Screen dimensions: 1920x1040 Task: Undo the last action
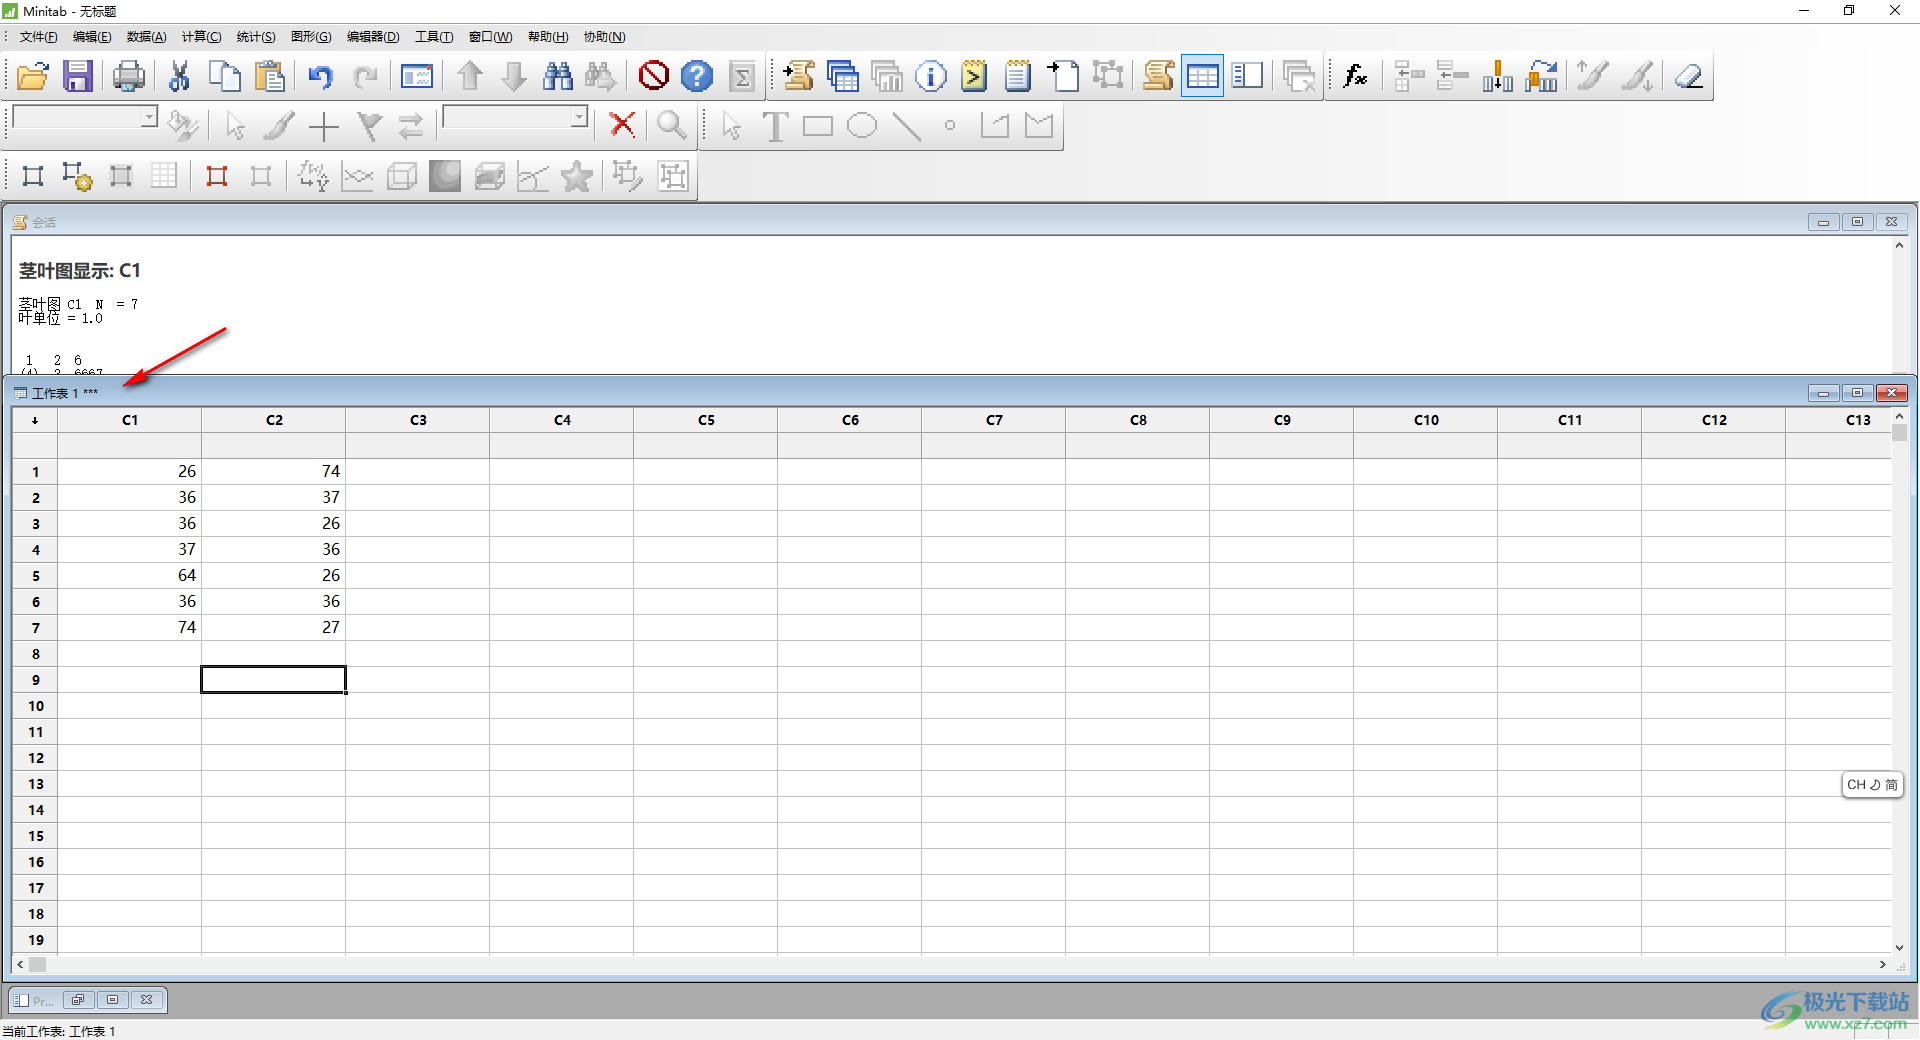pos(320,76)
